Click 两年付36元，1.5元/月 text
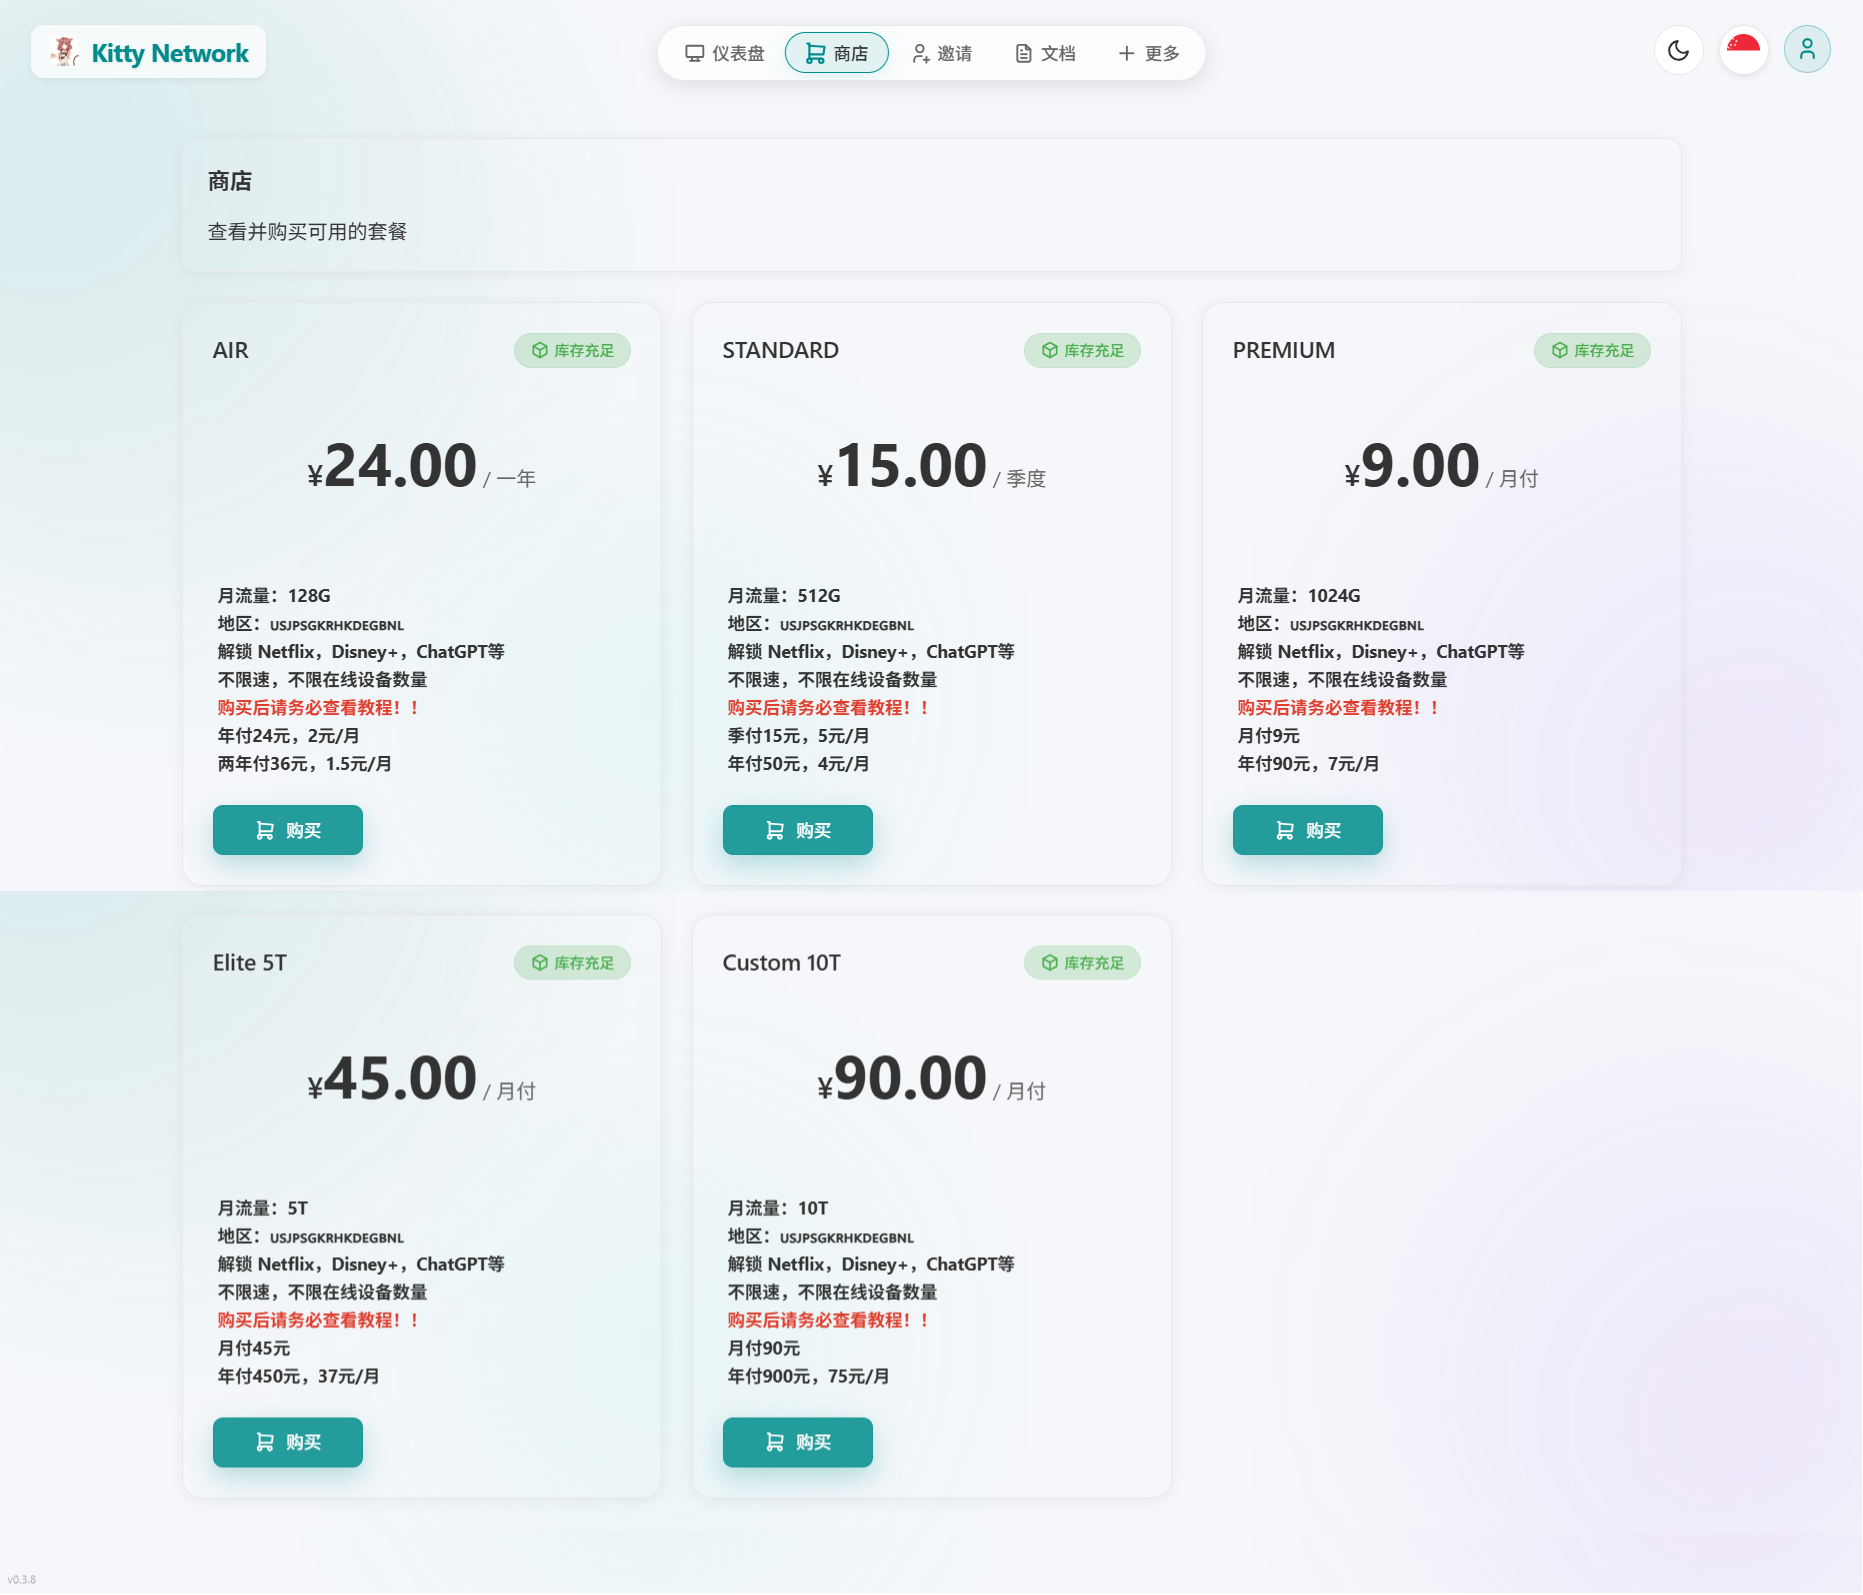This screenshot has width=1863, height=1595. tap(305, 764)
